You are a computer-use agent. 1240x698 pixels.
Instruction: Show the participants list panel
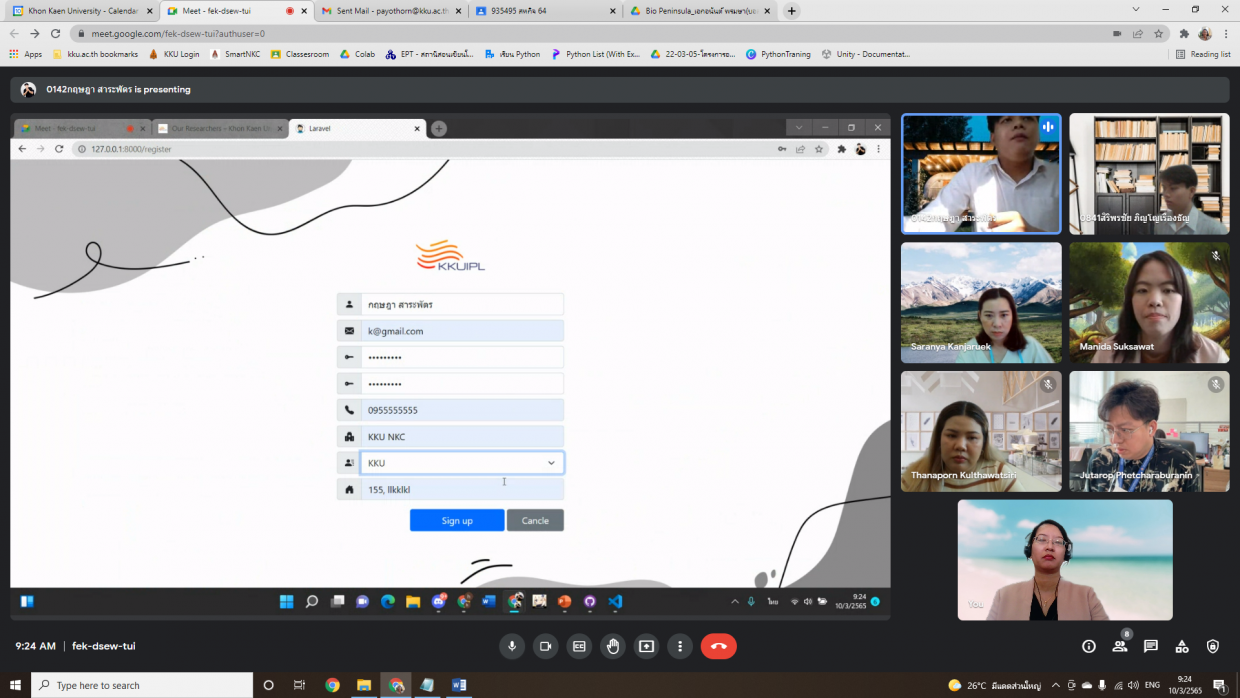pyautogui.click(x=1120, y=646)
